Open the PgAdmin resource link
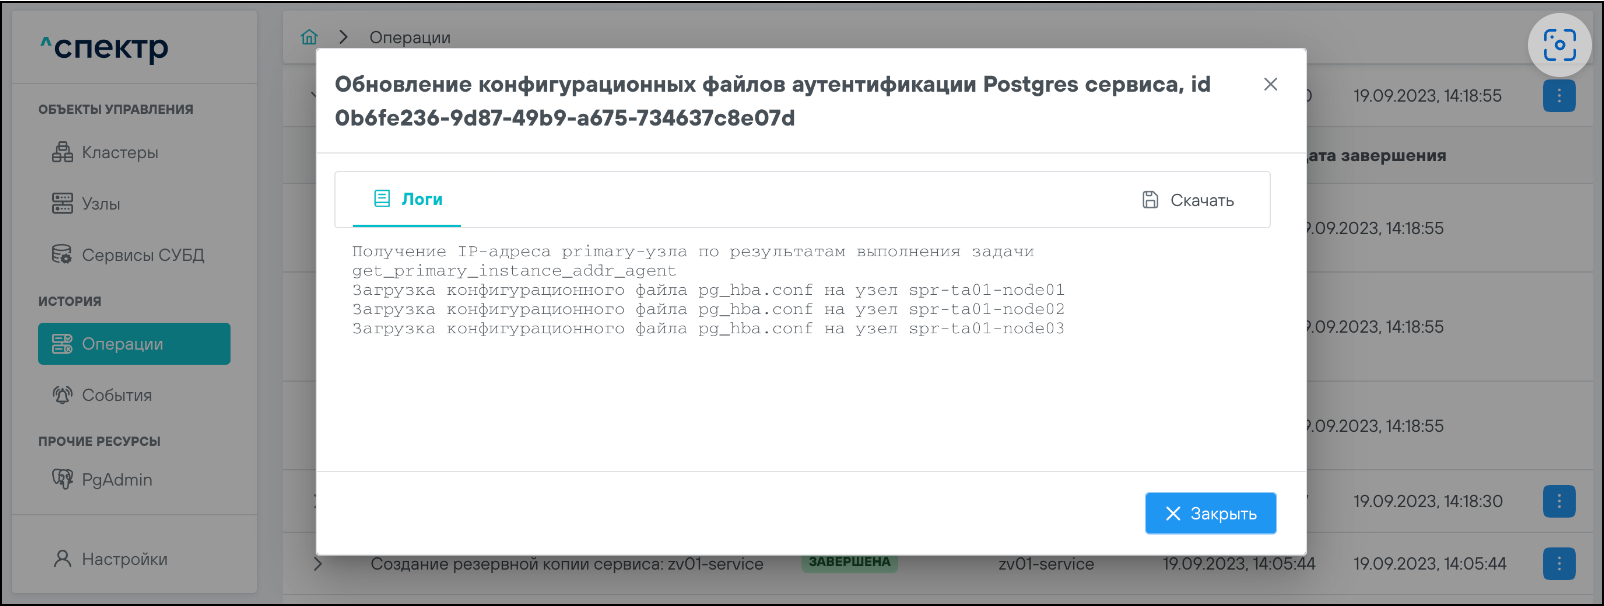 [134, 480]
